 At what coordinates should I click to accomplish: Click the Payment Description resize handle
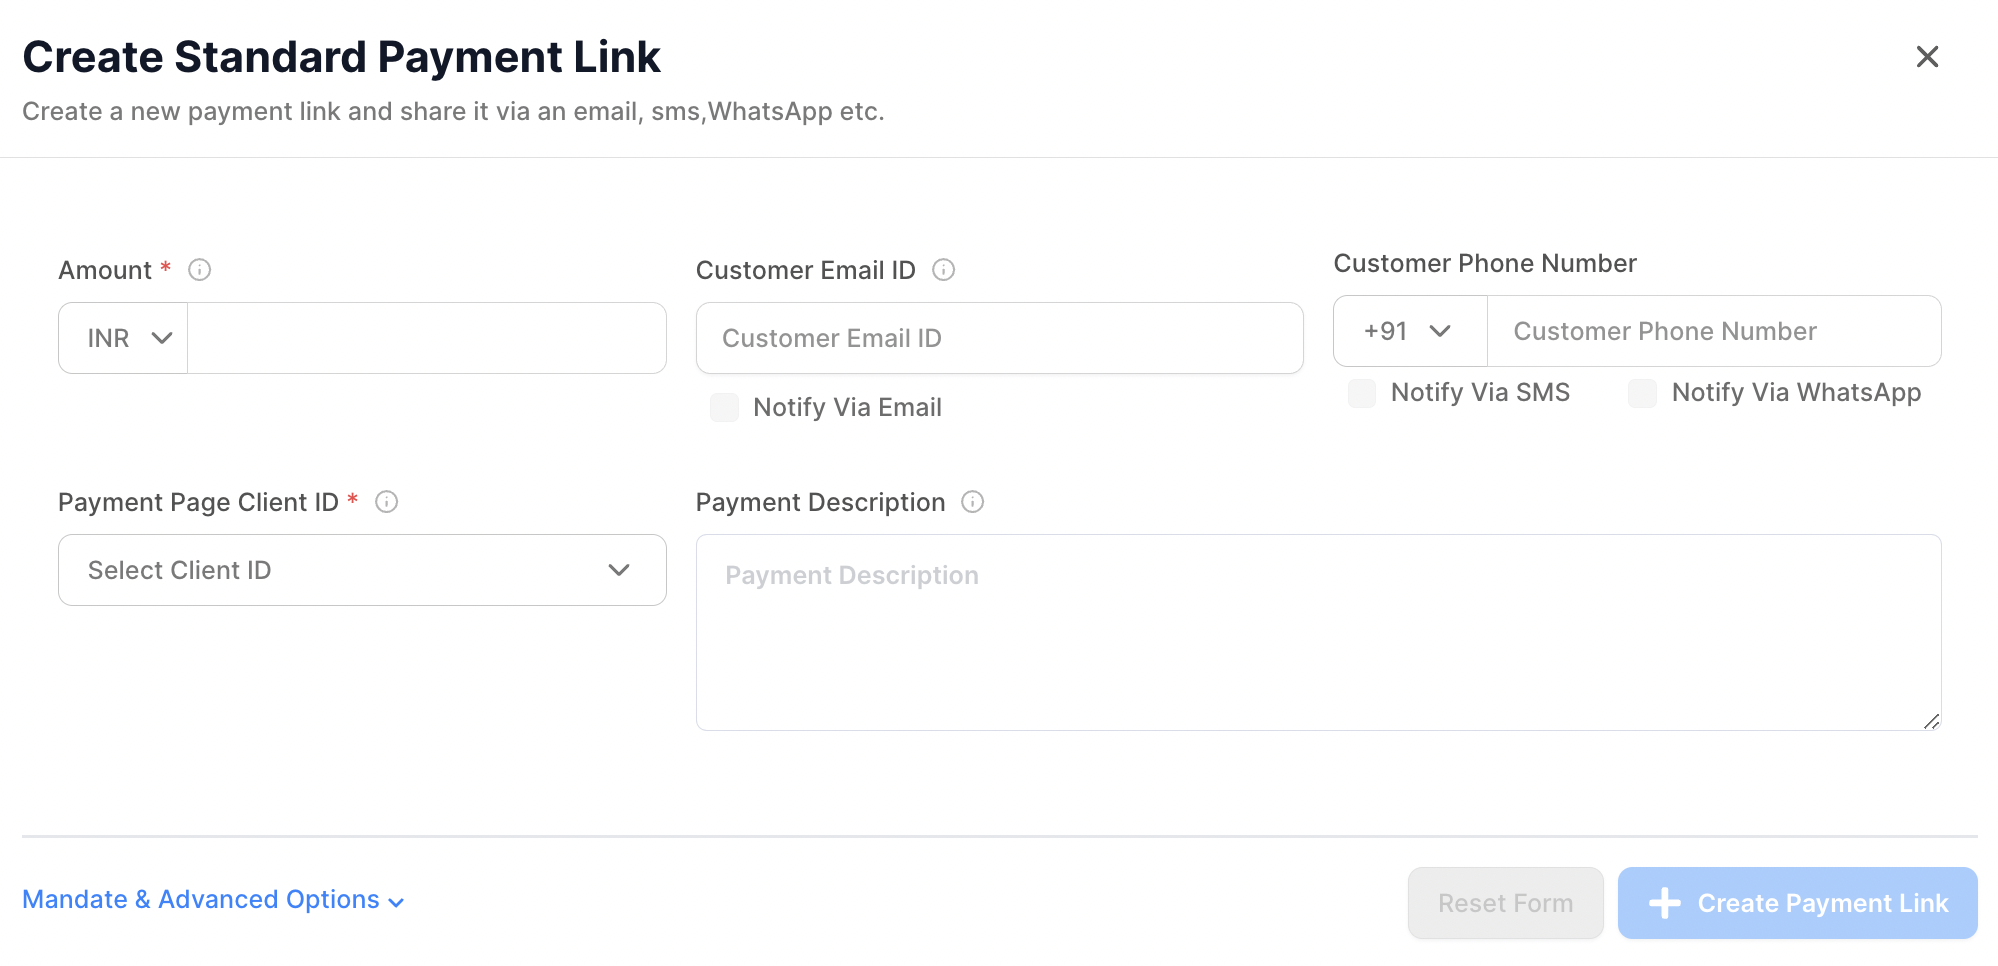1931,721
